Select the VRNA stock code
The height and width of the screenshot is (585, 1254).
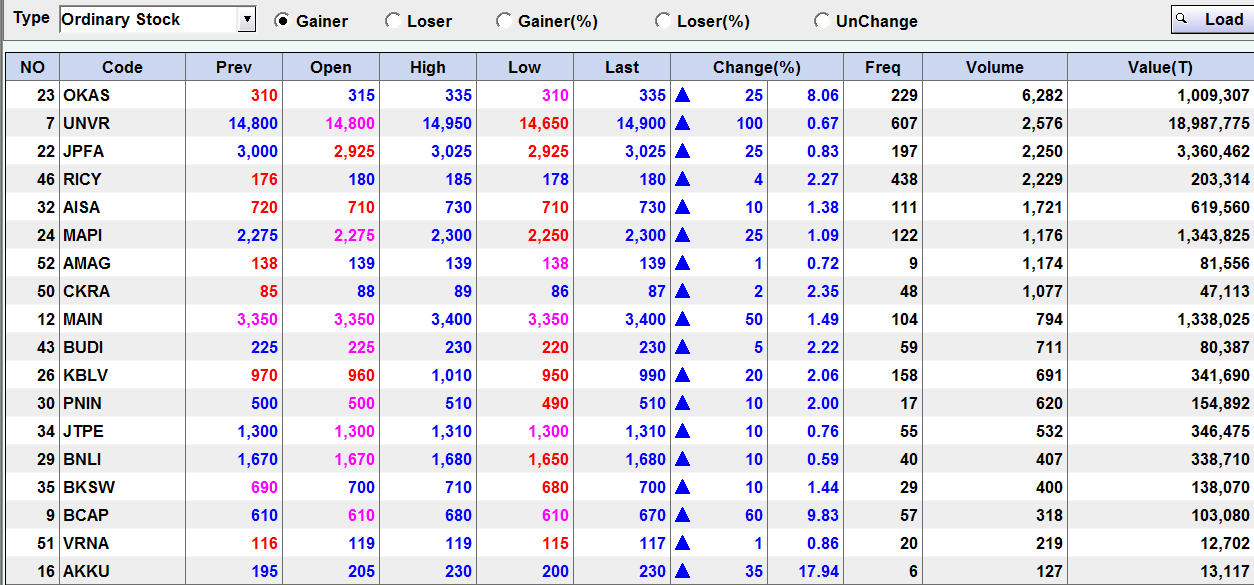pos(86,544)
